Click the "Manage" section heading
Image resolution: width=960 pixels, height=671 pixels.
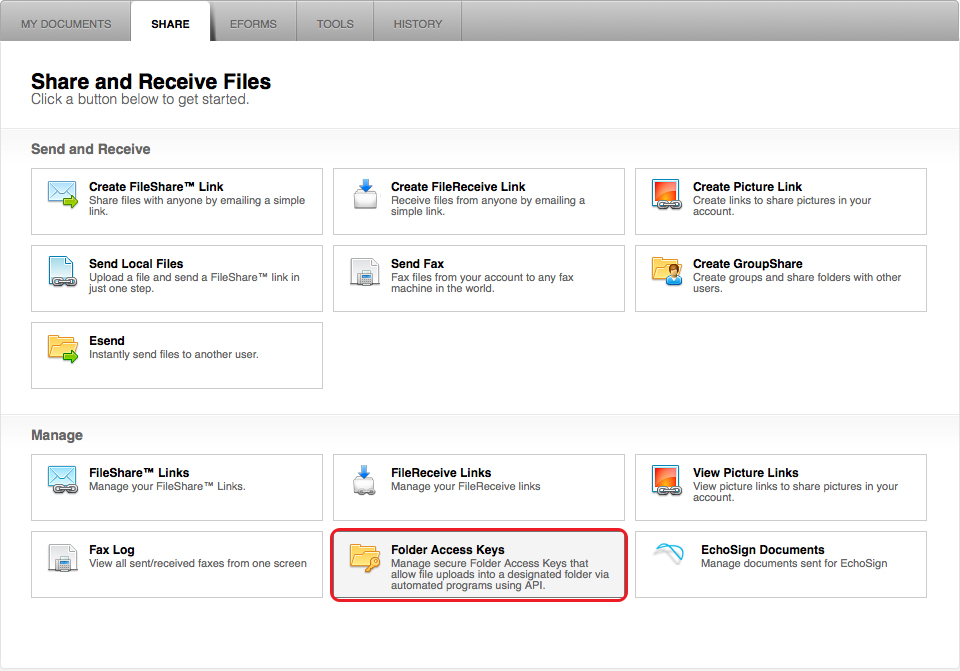coord(57,435)
